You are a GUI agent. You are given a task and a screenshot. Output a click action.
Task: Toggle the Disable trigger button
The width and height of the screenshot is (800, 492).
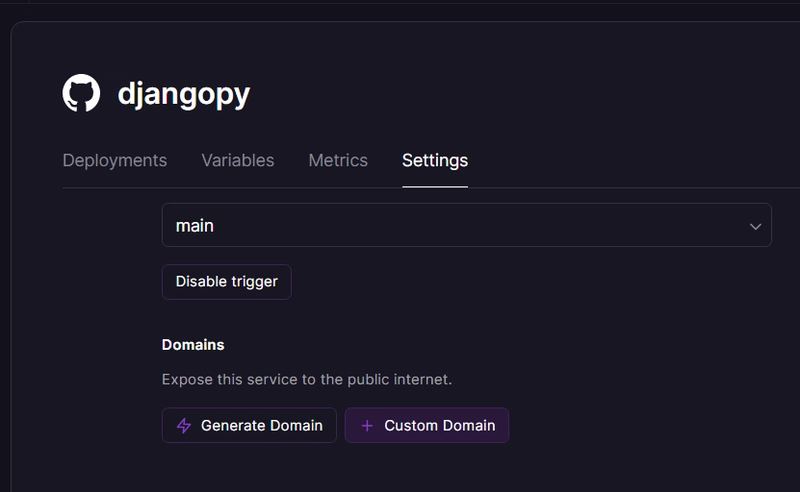coord(227,282)
